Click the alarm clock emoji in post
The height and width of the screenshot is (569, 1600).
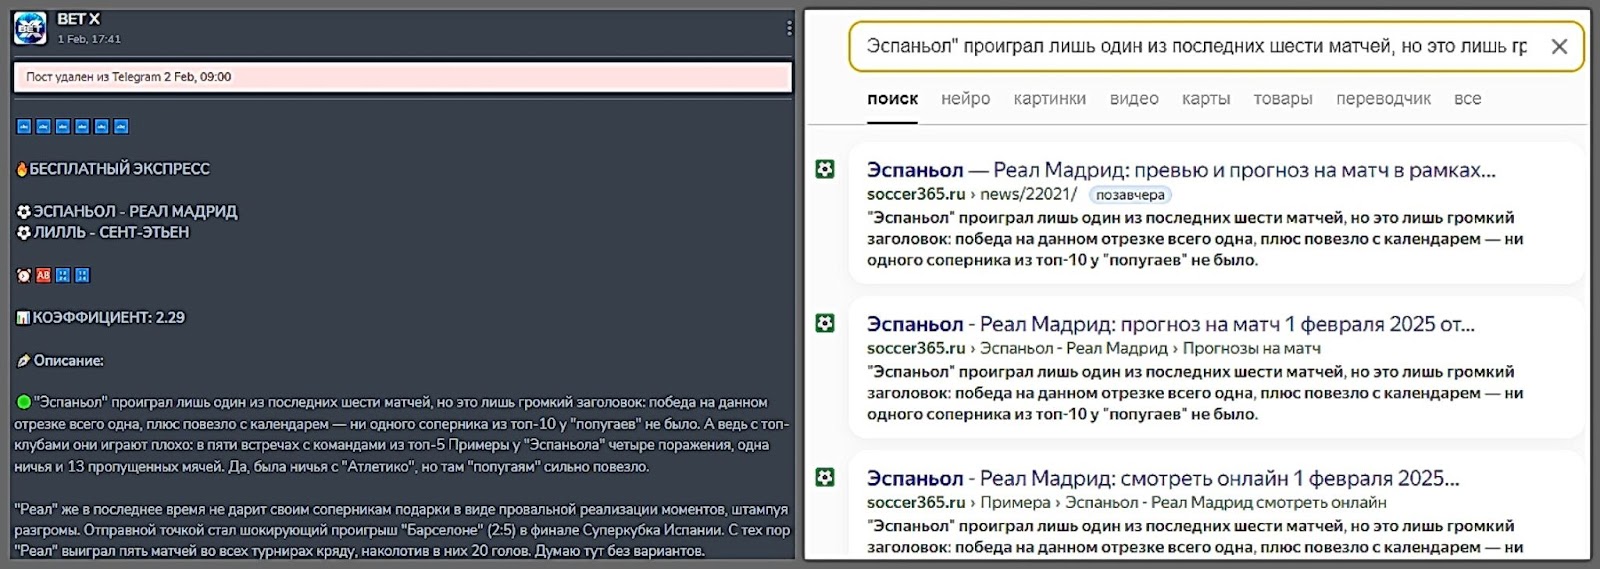click(24, 275)
